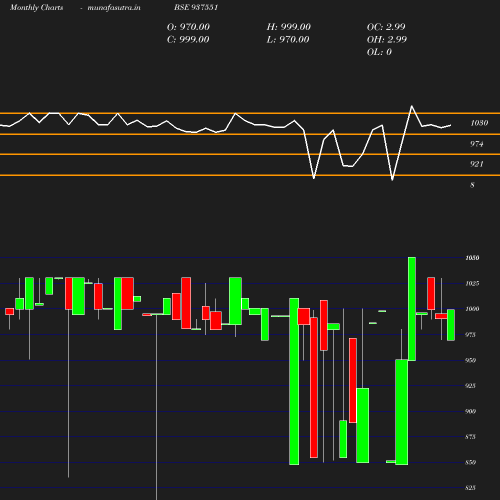Click the "1050" price axis label
This screenshot has height=500, width=500.
click(x=472, y=258)
